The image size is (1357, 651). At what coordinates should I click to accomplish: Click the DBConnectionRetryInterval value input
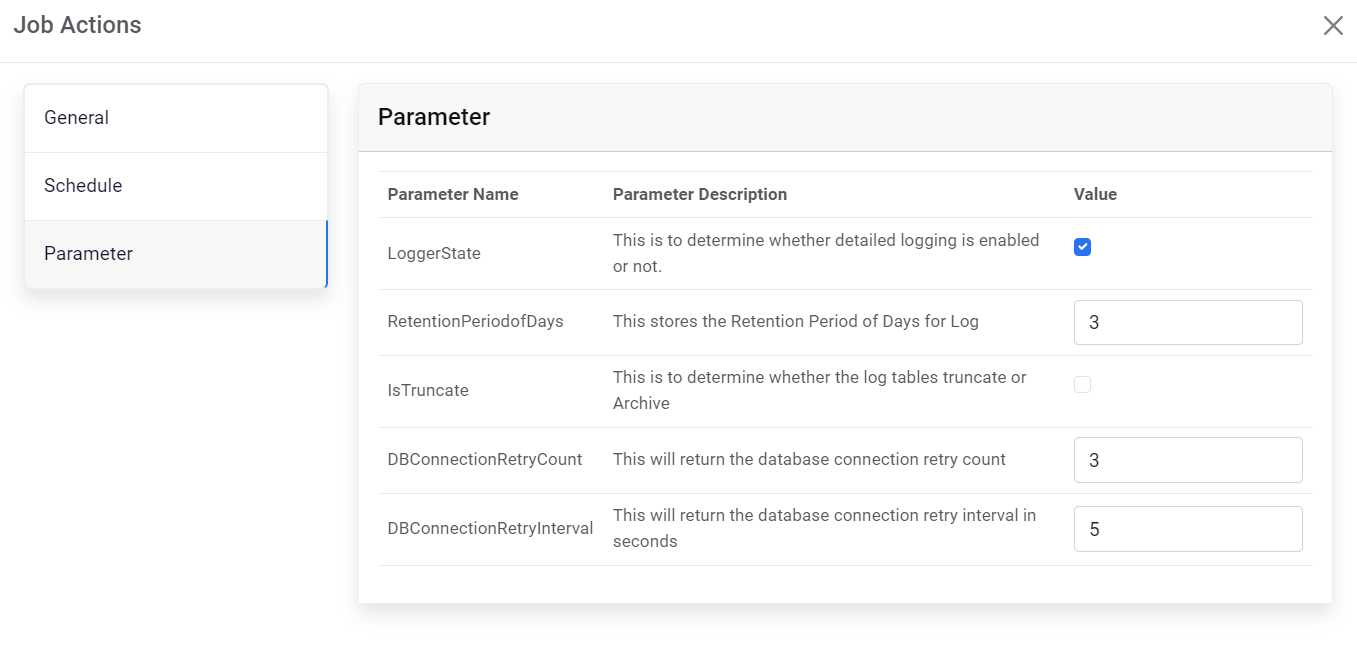[x=1187, y=529]
